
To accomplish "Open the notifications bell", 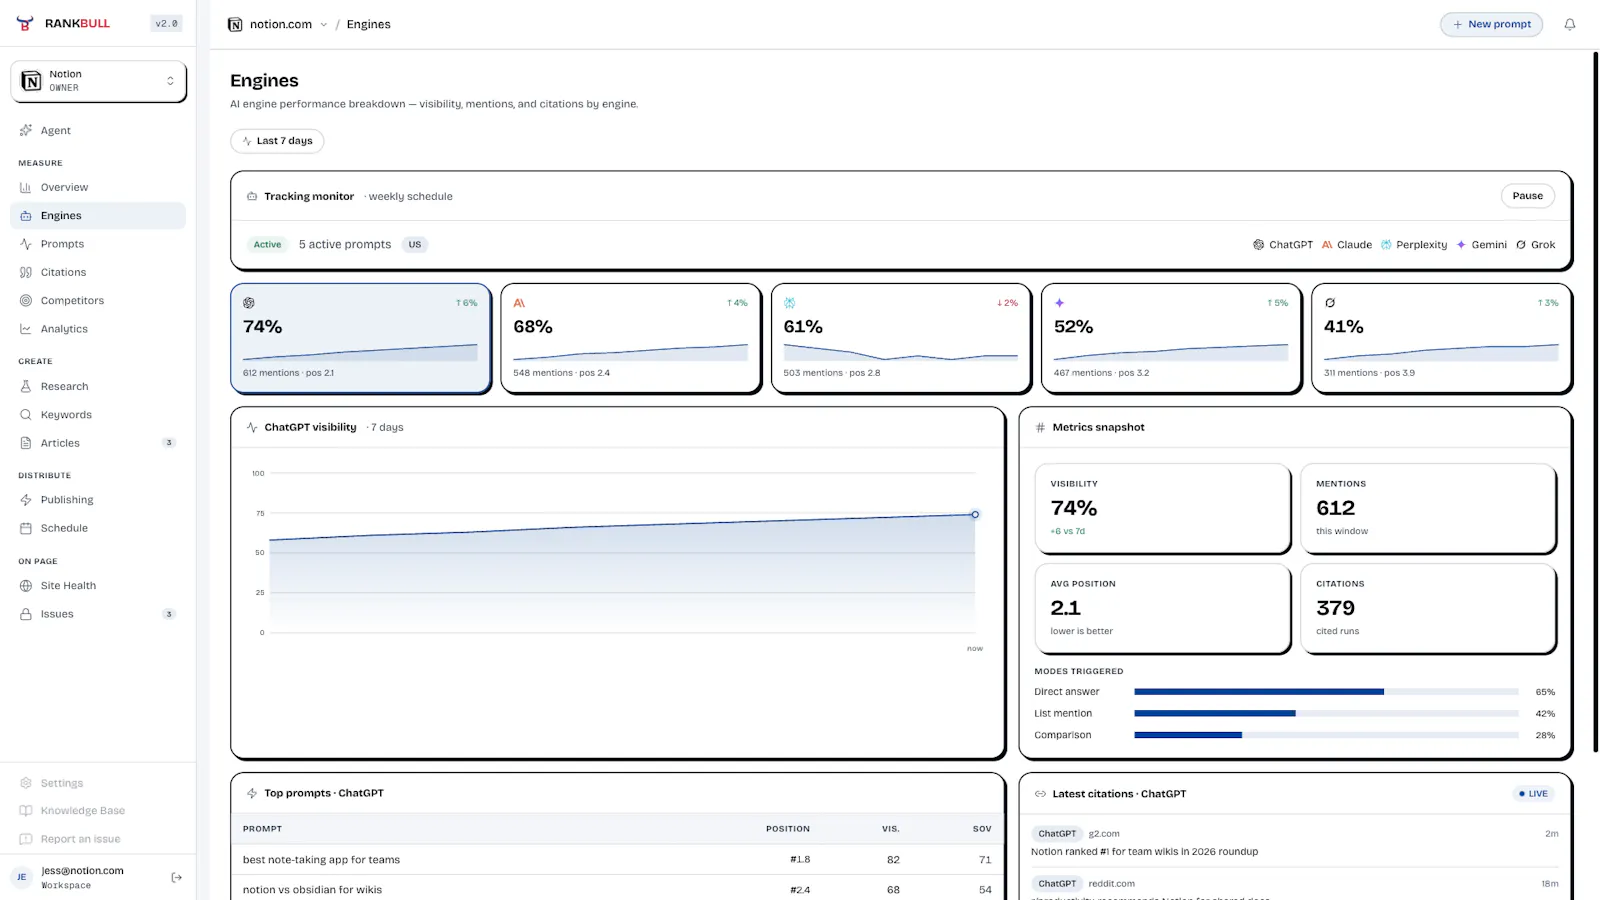I will (1570, 24).
